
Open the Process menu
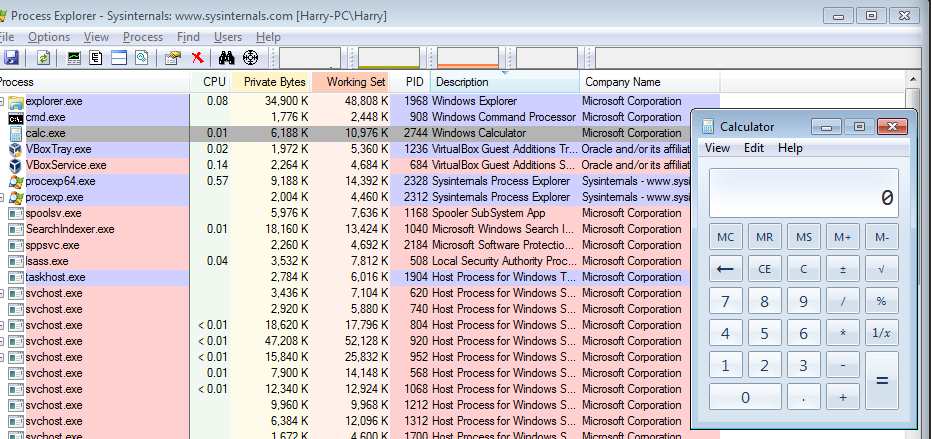142,37
